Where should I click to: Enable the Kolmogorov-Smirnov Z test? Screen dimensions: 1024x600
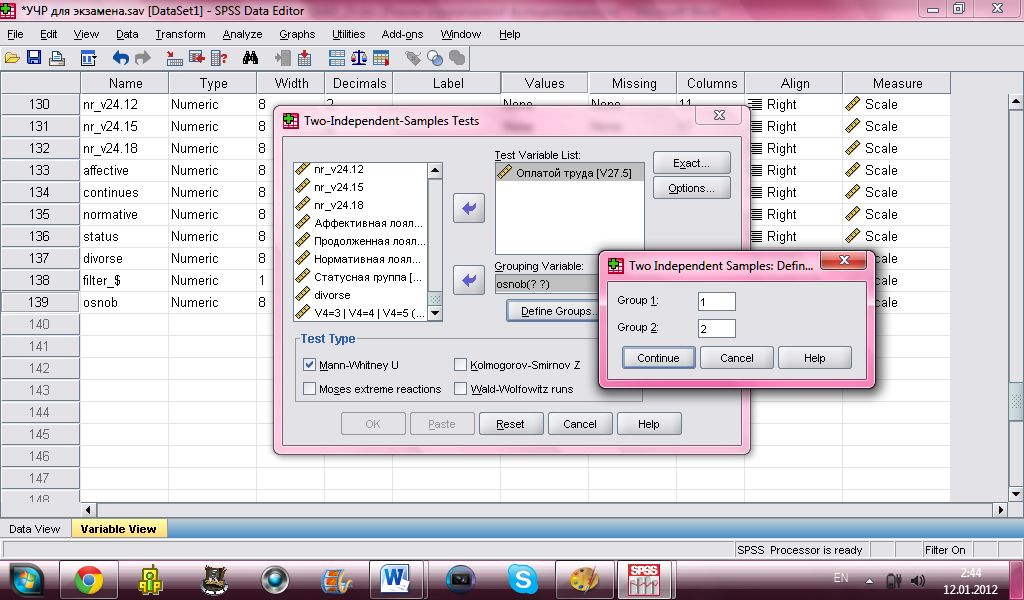[x=460, y=365]
